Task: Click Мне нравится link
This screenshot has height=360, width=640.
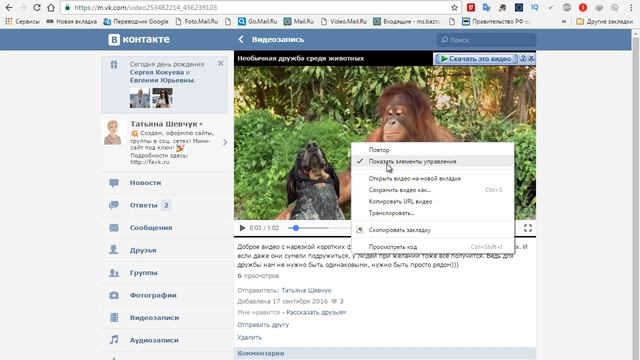Action: (x=258, y=312)
